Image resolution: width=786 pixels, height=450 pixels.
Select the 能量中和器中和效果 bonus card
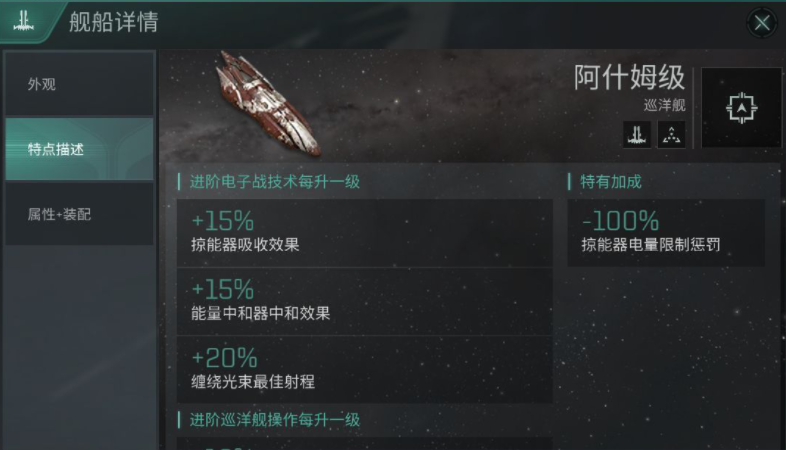click(x=364, y=301)
